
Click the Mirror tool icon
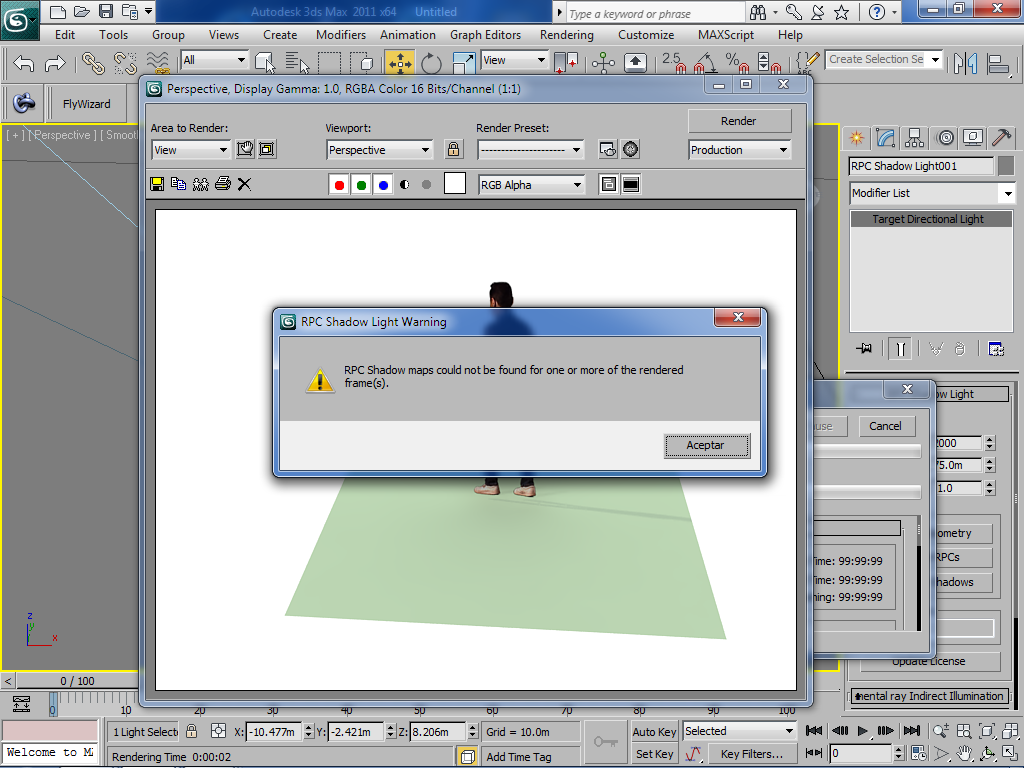tap(965, 63)
